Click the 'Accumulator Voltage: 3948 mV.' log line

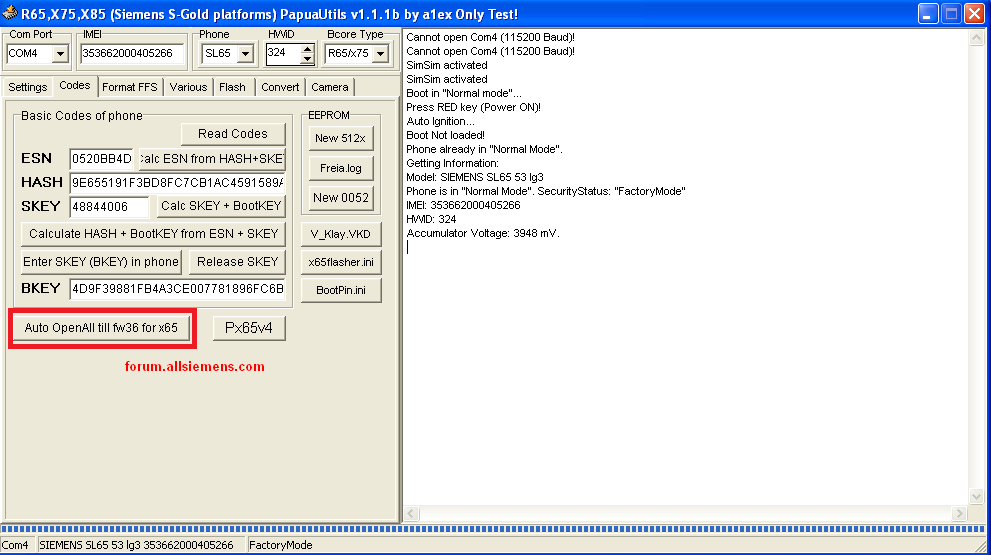tap(483, 233)
